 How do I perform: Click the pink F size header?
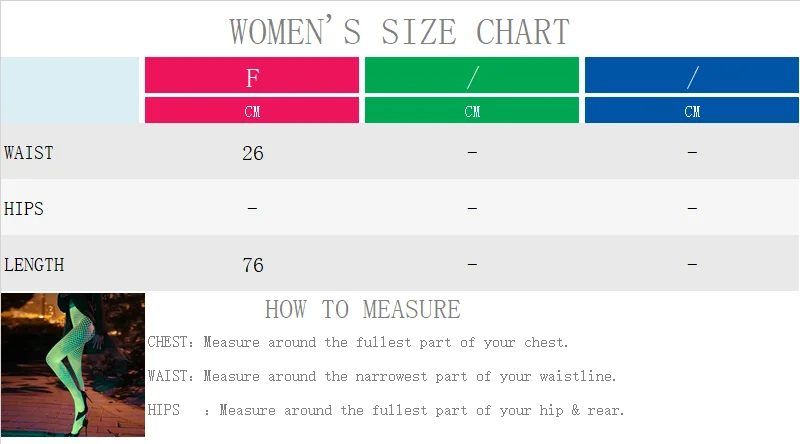(252, 75)
